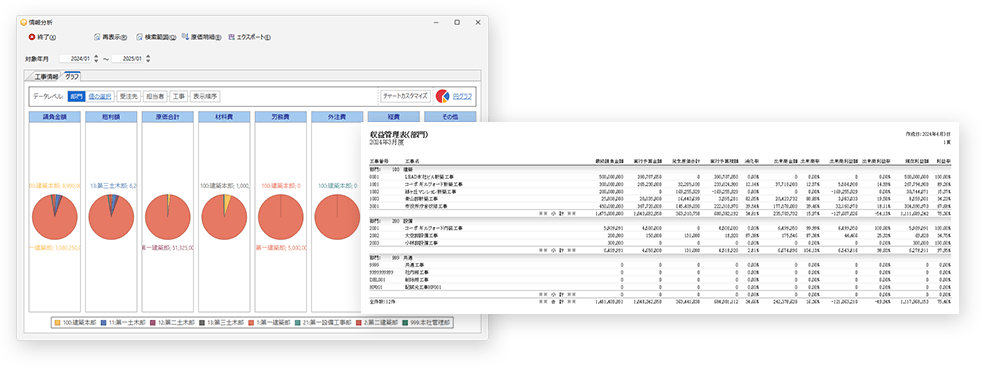
Task: Click the その他 column header
Action: click(450, 117)
